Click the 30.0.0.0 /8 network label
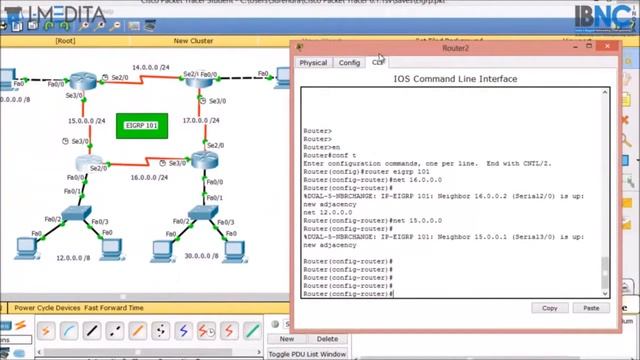Image resolution: width=640 pixels, height=360 pixels. coord(202,256)
